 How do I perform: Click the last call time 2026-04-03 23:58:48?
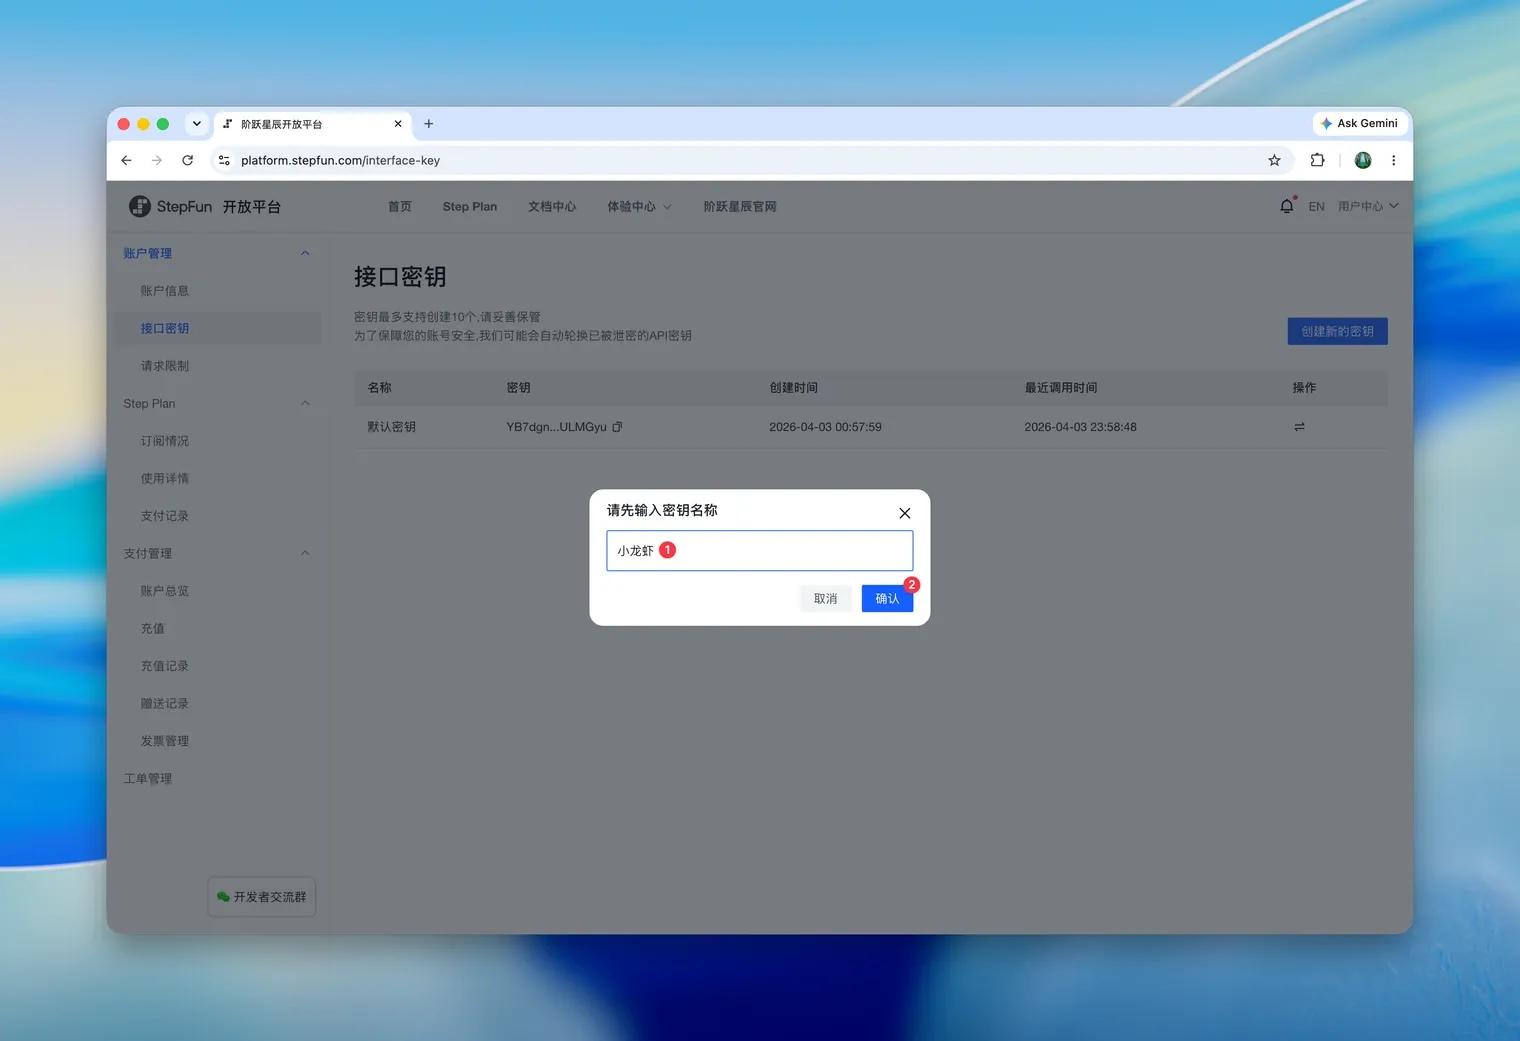pos(1080,427)
